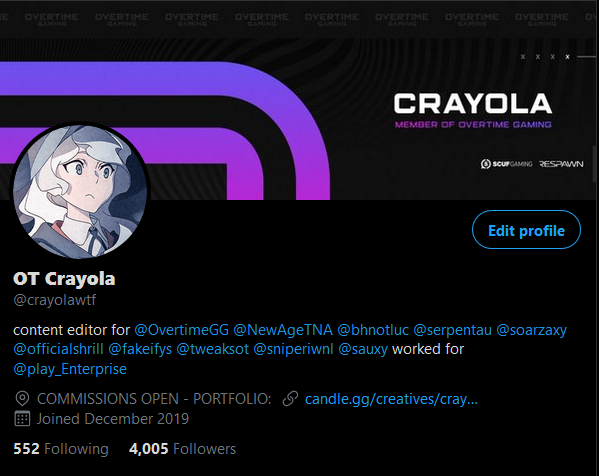Select the @tweaksot mention
Screen dimensions: 599x476
click(212, 349)
